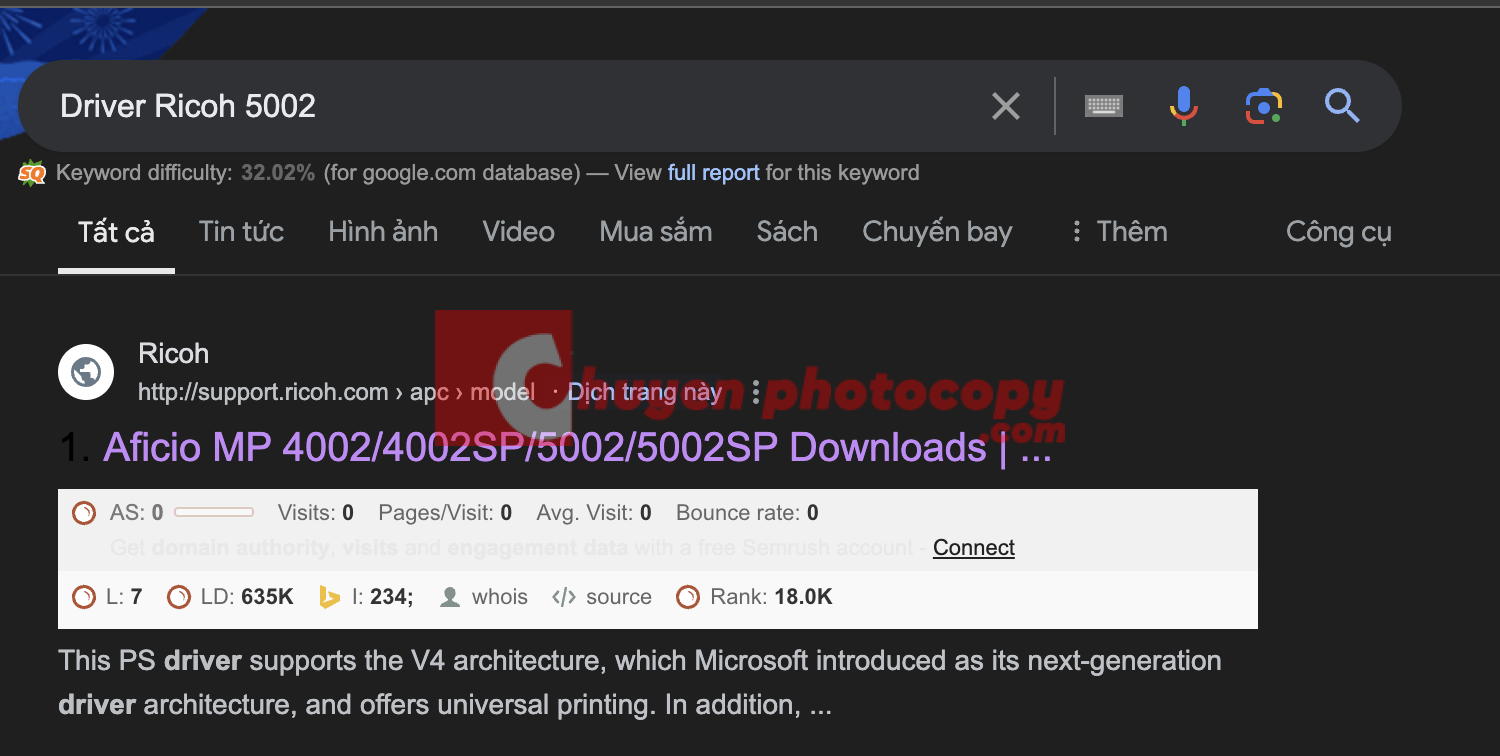Click the AS authority score bar
The height and width of the screenshot is (756, 1500).
[214, 513]
